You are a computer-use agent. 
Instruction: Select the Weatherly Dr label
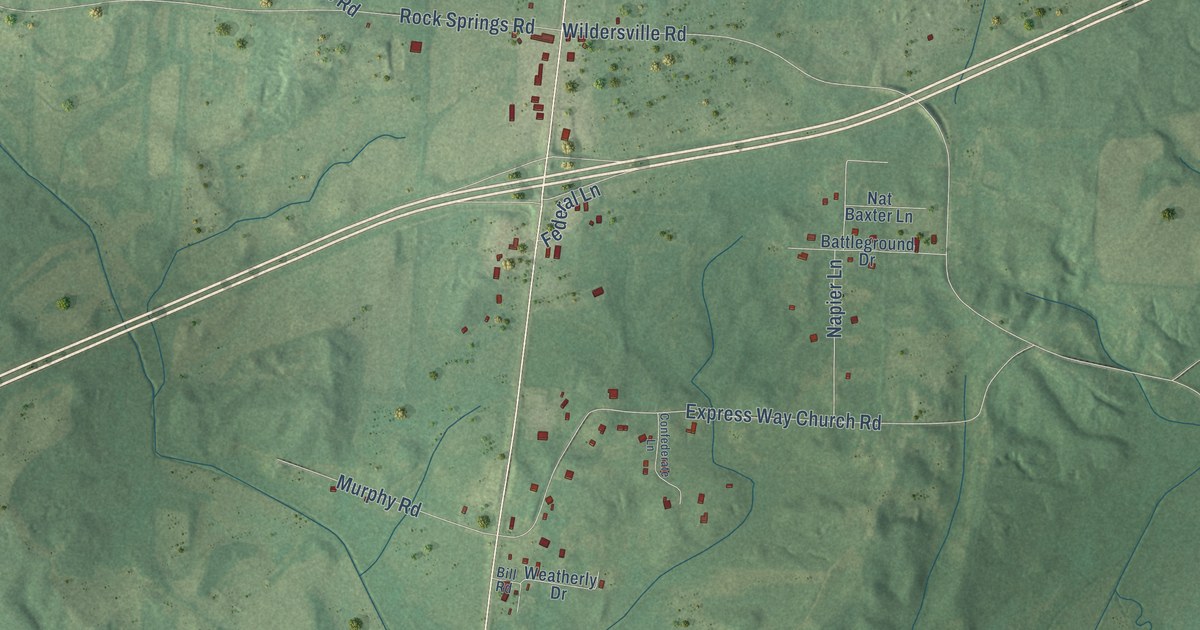[x=561, y=585]
